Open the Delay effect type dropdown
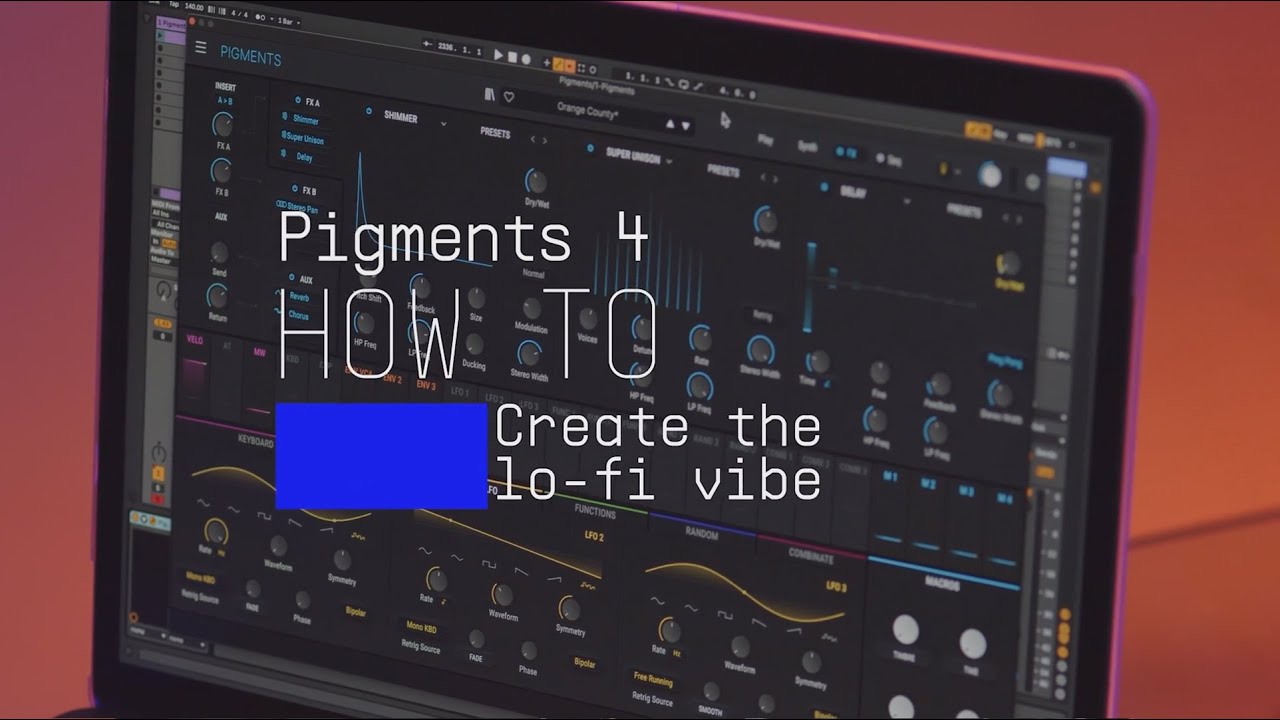The image size is (1280, 720). tap(907, 201)
